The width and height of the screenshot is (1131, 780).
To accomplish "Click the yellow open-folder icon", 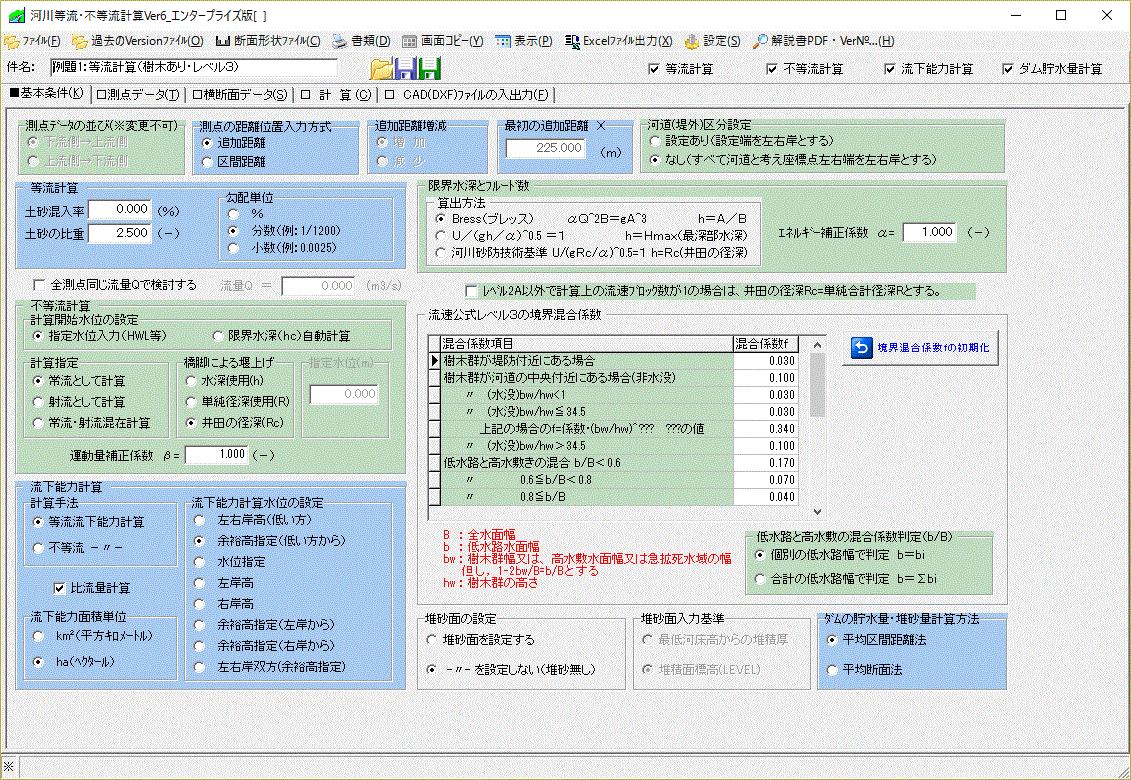I will click(x=380, y=67).
